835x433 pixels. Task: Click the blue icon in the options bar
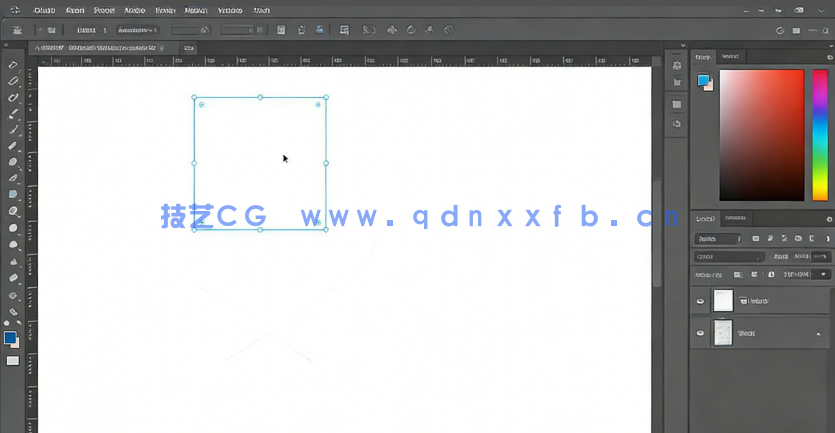click(320, 30)
